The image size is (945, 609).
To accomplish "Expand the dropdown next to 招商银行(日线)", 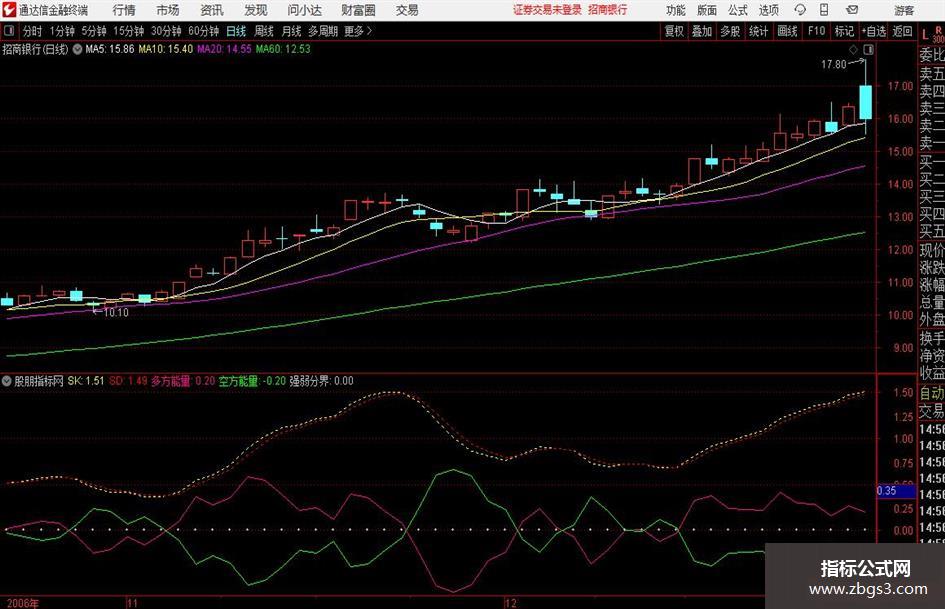I will point(77,49).
